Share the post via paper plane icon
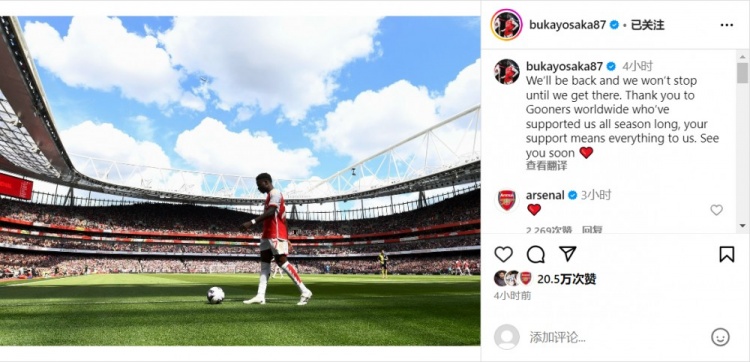The height and width of the screenshot is (362, 750). [567, 254]
